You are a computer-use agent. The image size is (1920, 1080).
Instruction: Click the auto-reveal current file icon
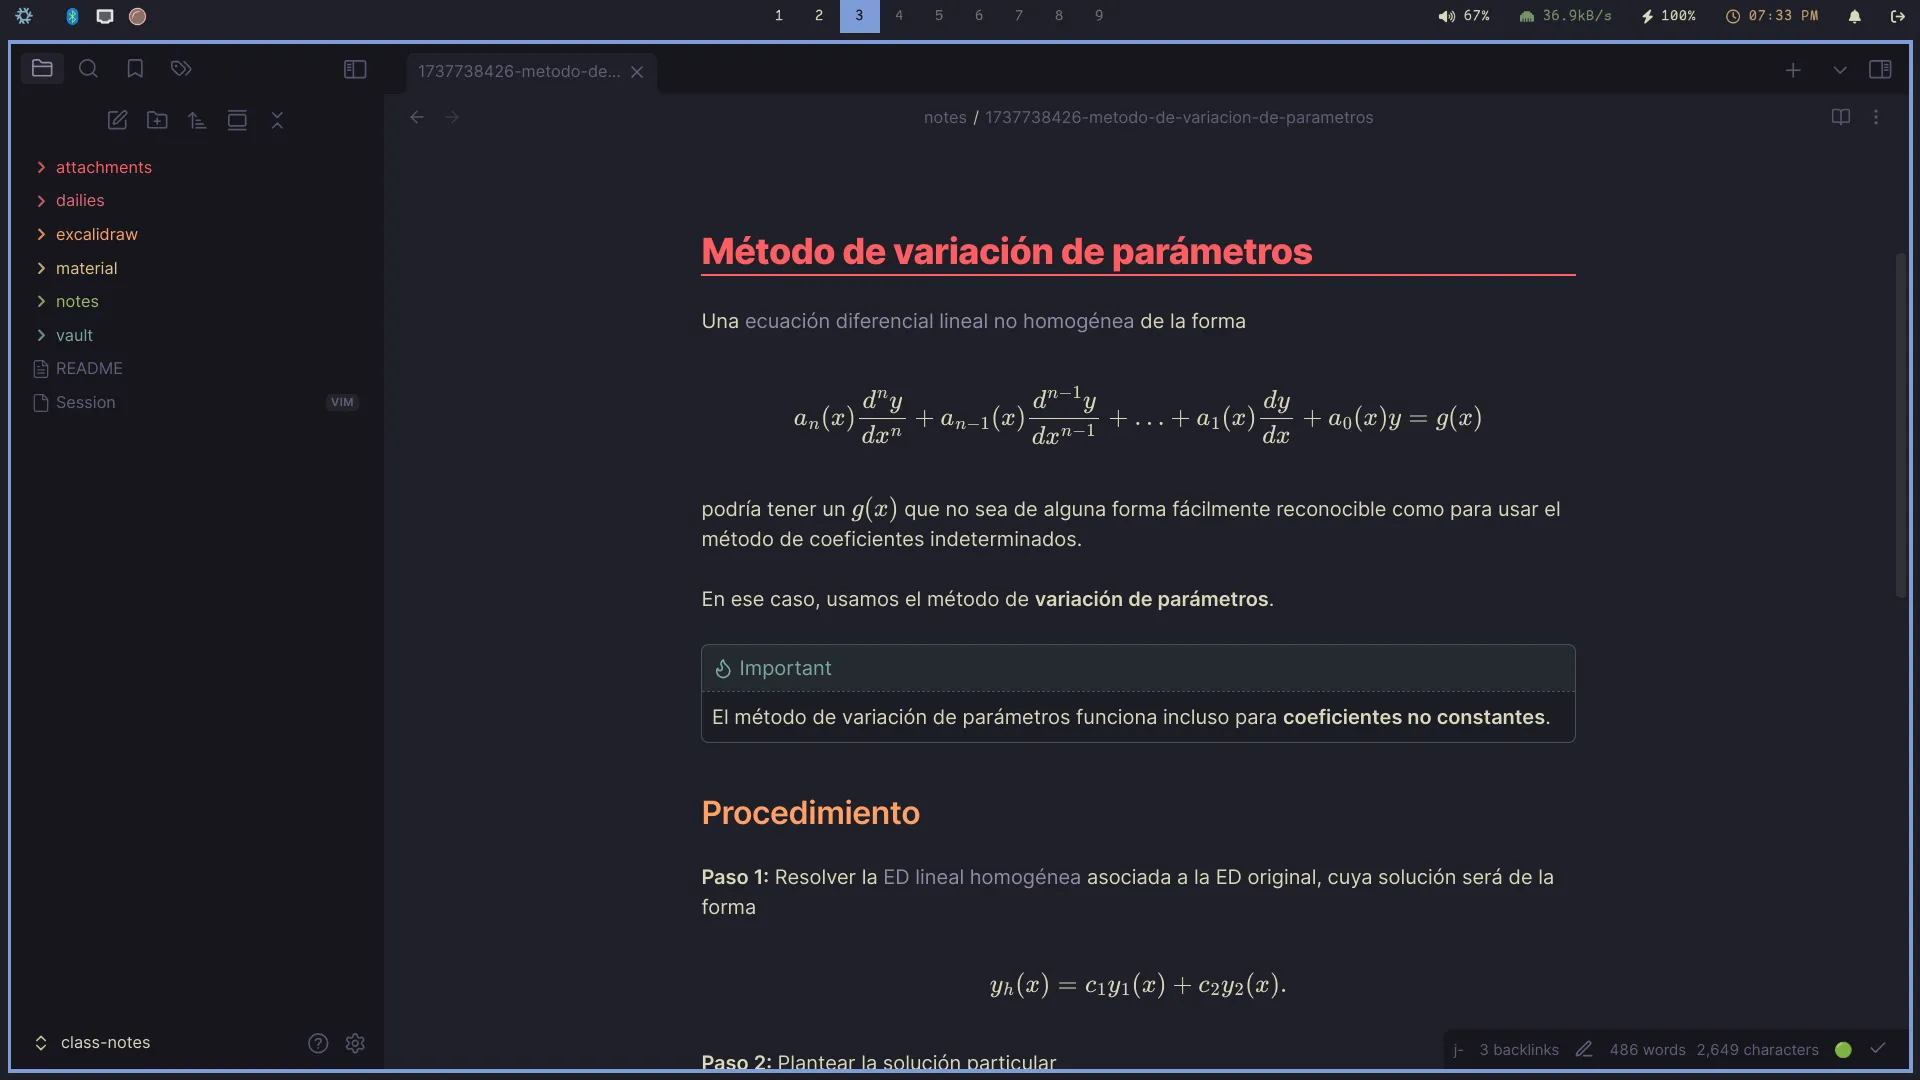pos(237,120)
